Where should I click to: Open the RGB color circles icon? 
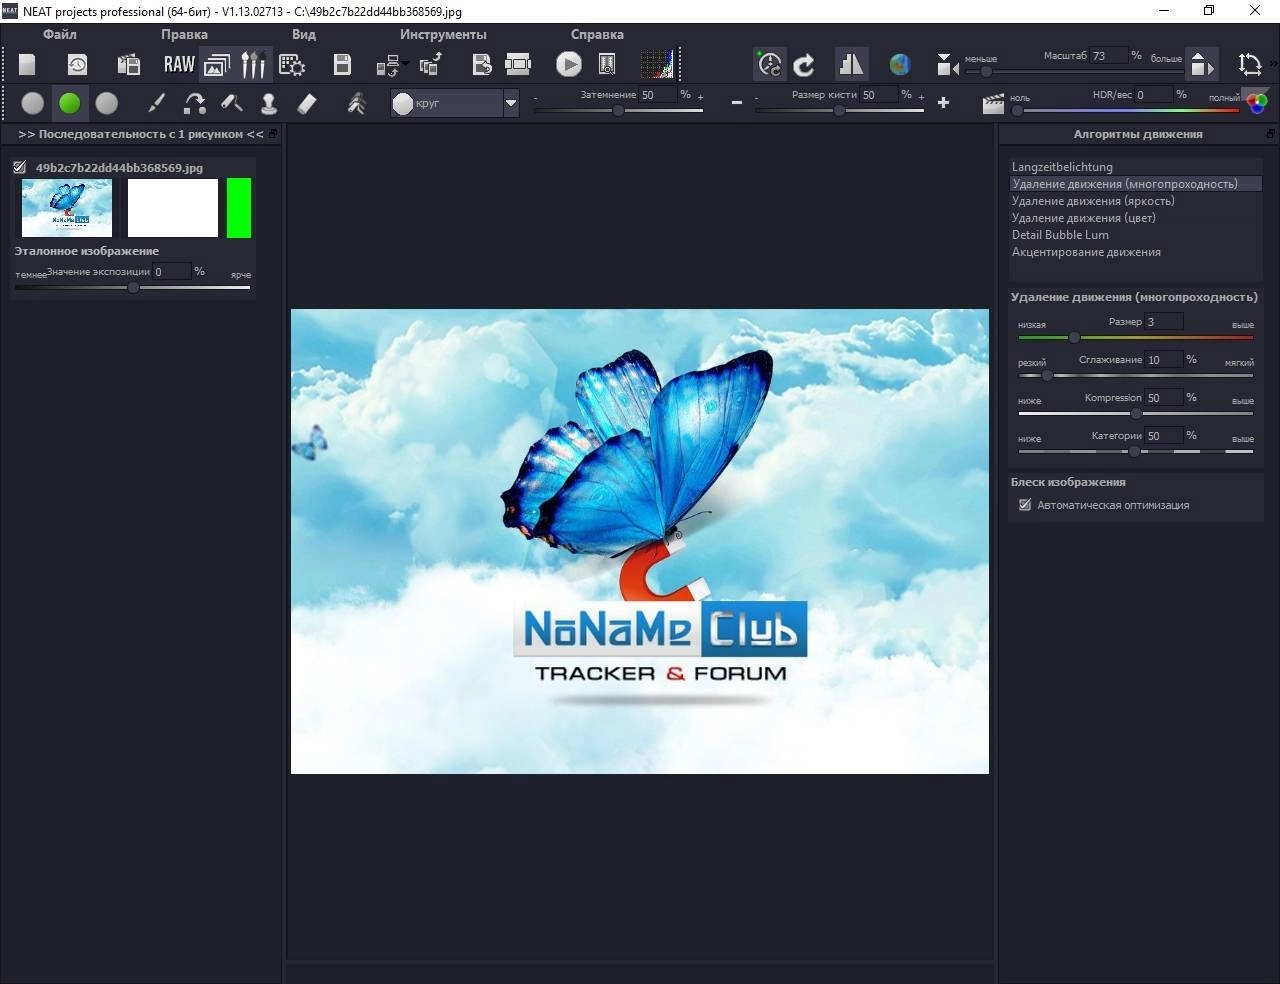[x=1256, y=101]
